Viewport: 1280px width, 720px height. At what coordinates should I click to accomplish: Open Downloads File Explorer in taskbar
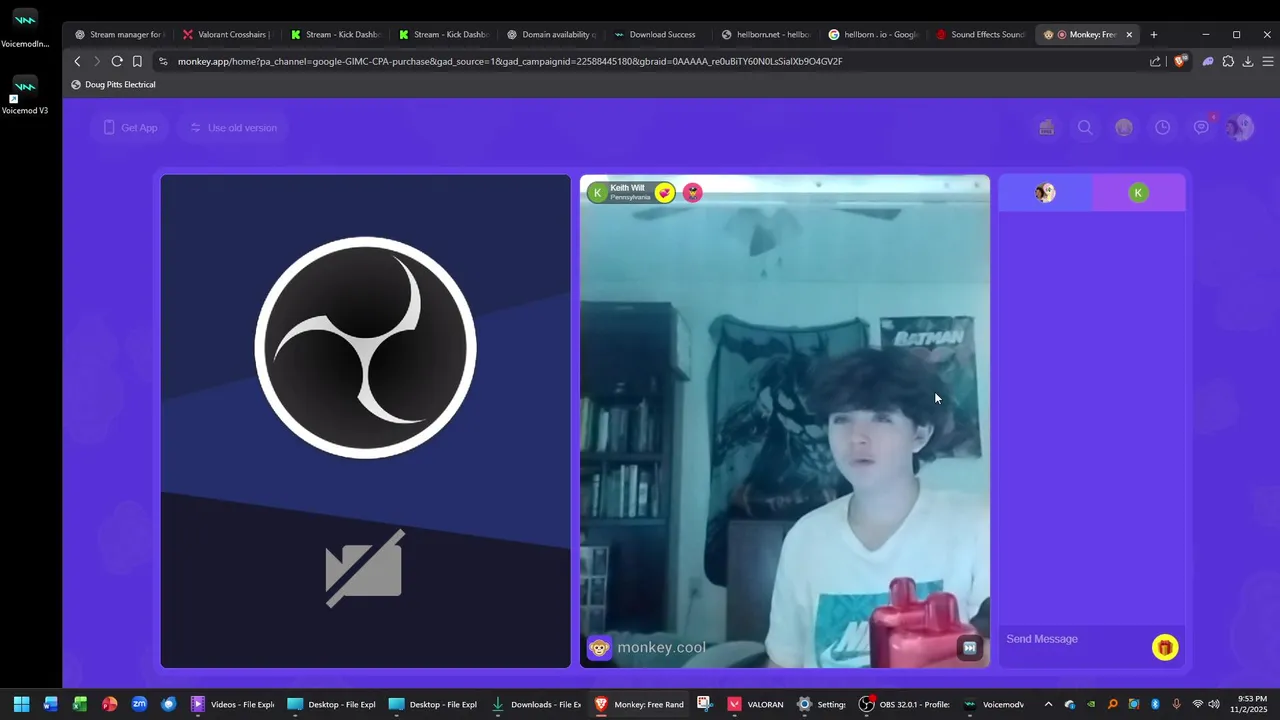pyautogui.click(x=536, y=704)
